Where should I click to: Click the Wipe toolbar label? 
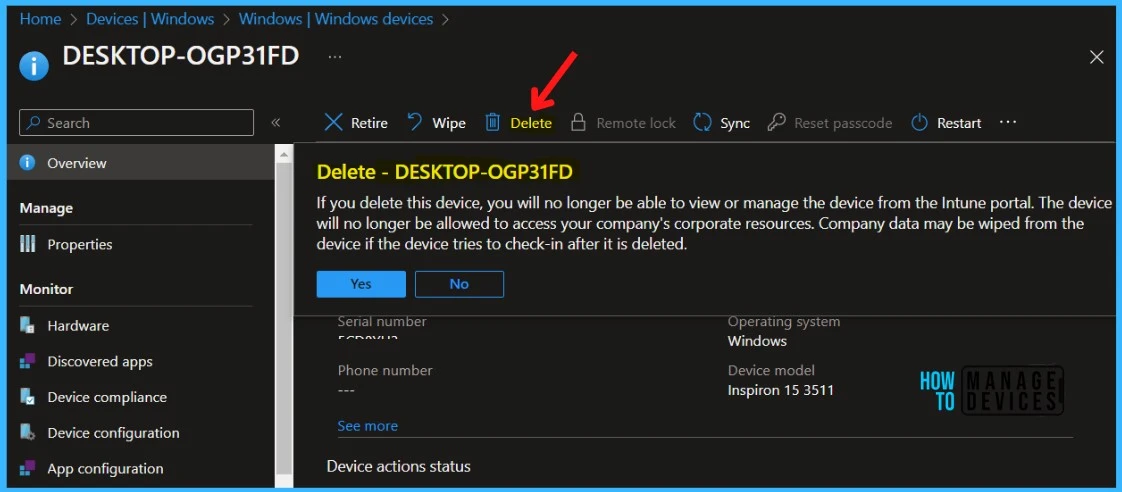[x=449, y=123]
